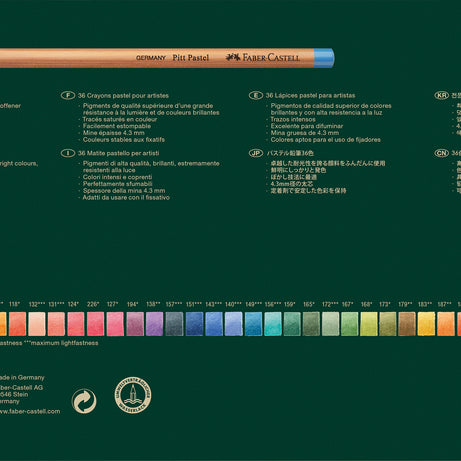Click the 'GERMANY' text on pencil
The width and height of the screenshot is (461, 461).
pyautogui.click(x=151, y=58)
